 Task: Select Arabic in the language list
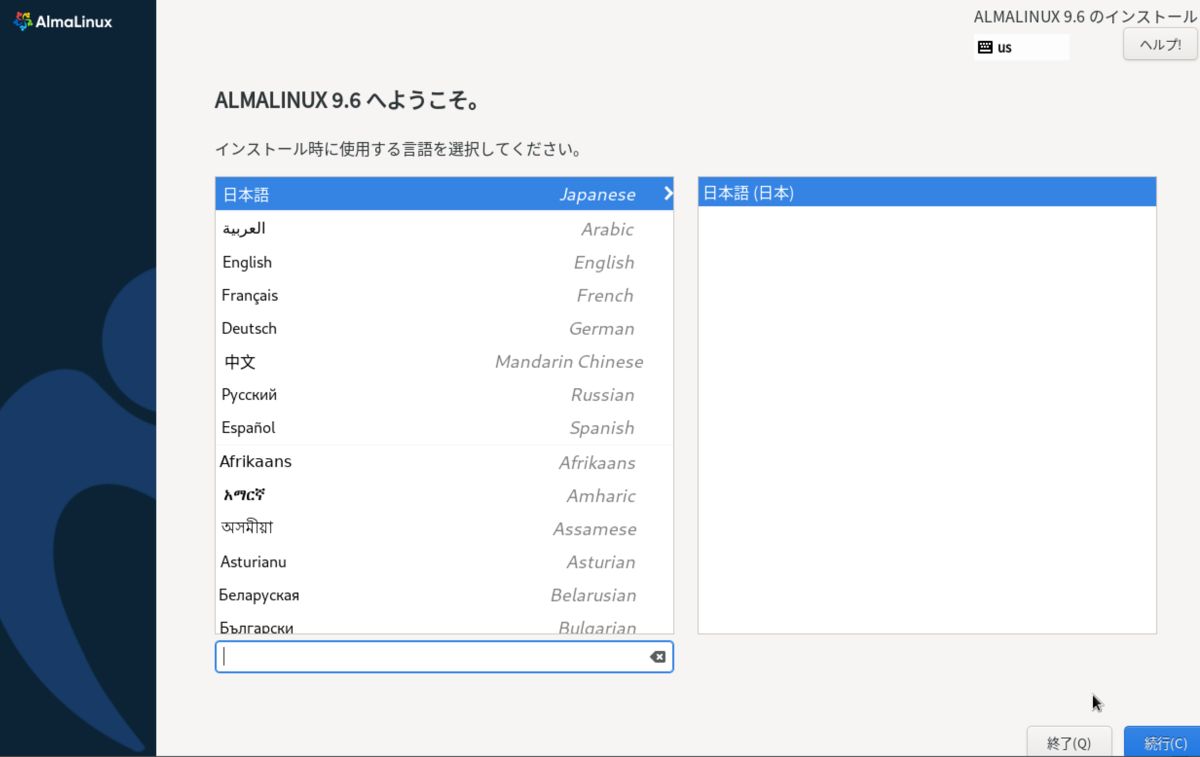click(x=444, y=229)
